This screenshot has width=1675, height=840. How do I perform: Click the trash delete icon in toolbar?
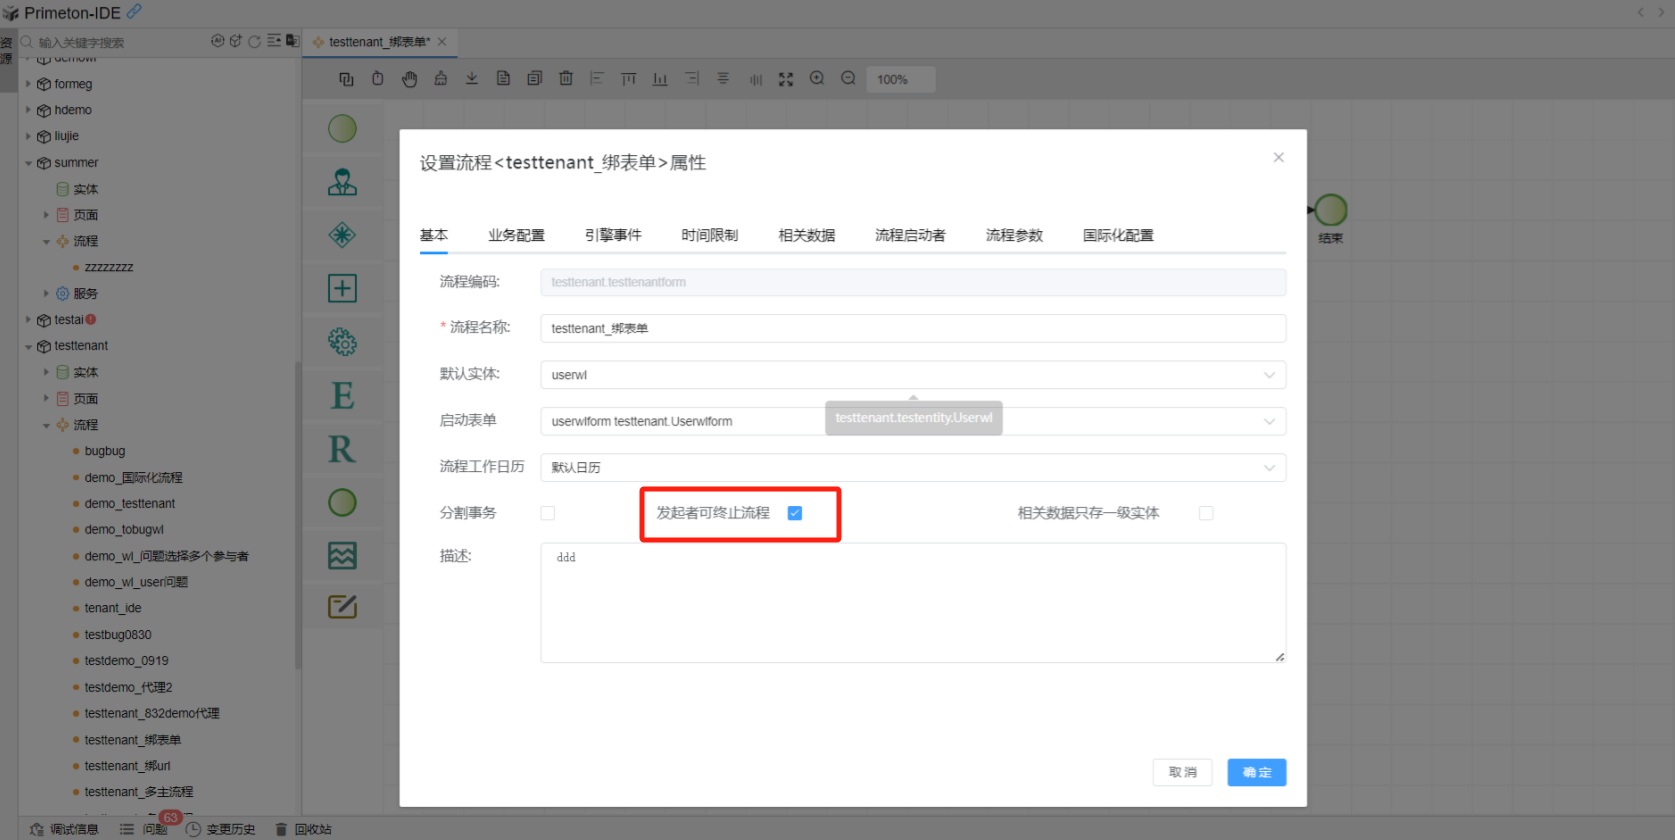(566, 79)
